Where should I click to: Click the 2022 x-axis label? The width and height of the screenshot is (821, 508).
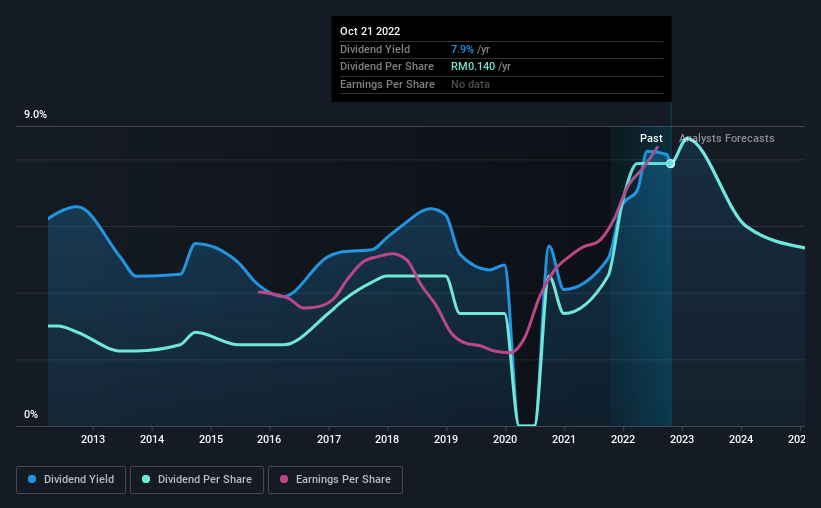[623, 439]
